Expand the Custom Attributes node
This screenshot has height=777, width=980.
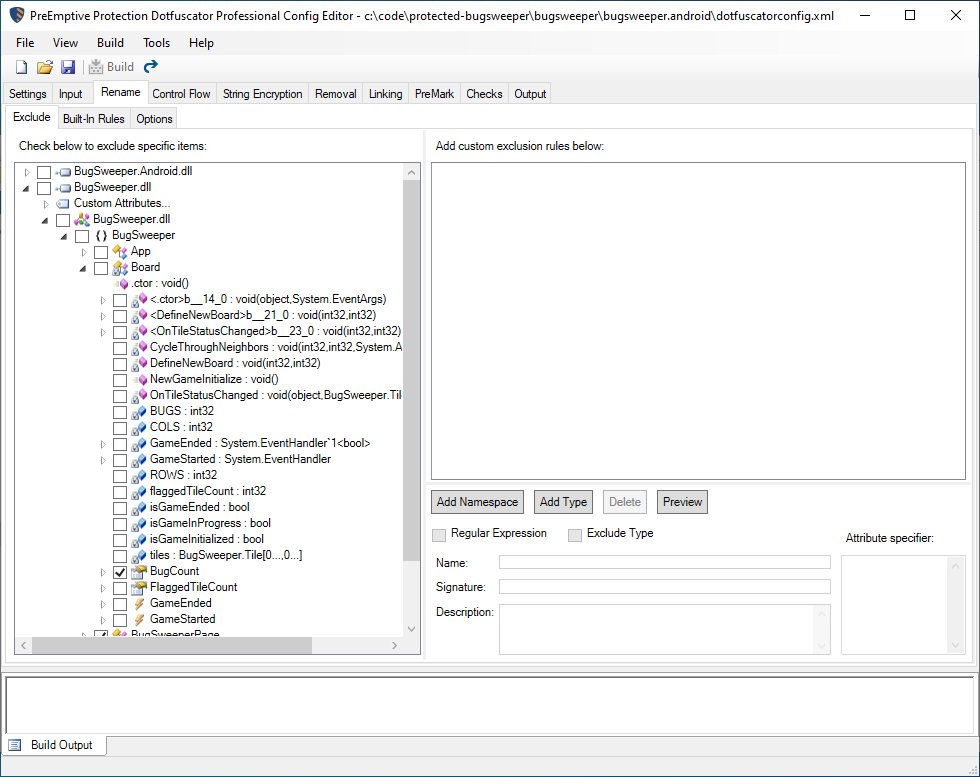46,204
